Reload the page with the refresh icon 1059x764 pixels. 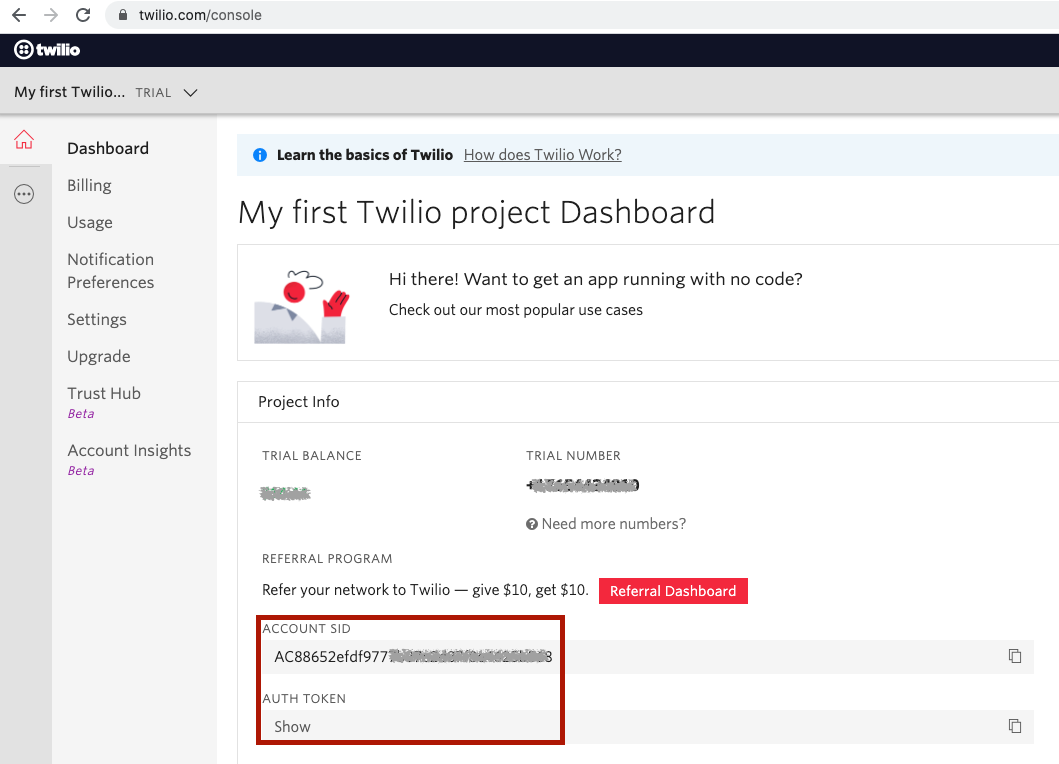[x=82, y=15]
